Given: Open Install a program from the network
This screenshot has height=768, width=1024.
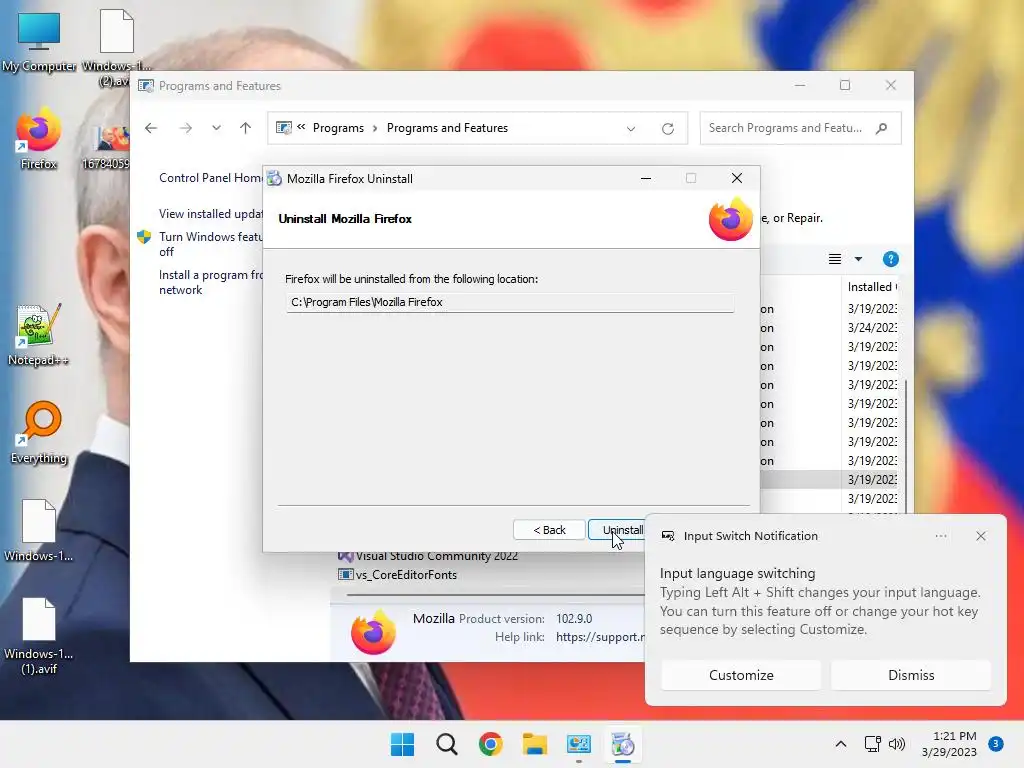Looking at the screenshot, I should click(210, 282).
